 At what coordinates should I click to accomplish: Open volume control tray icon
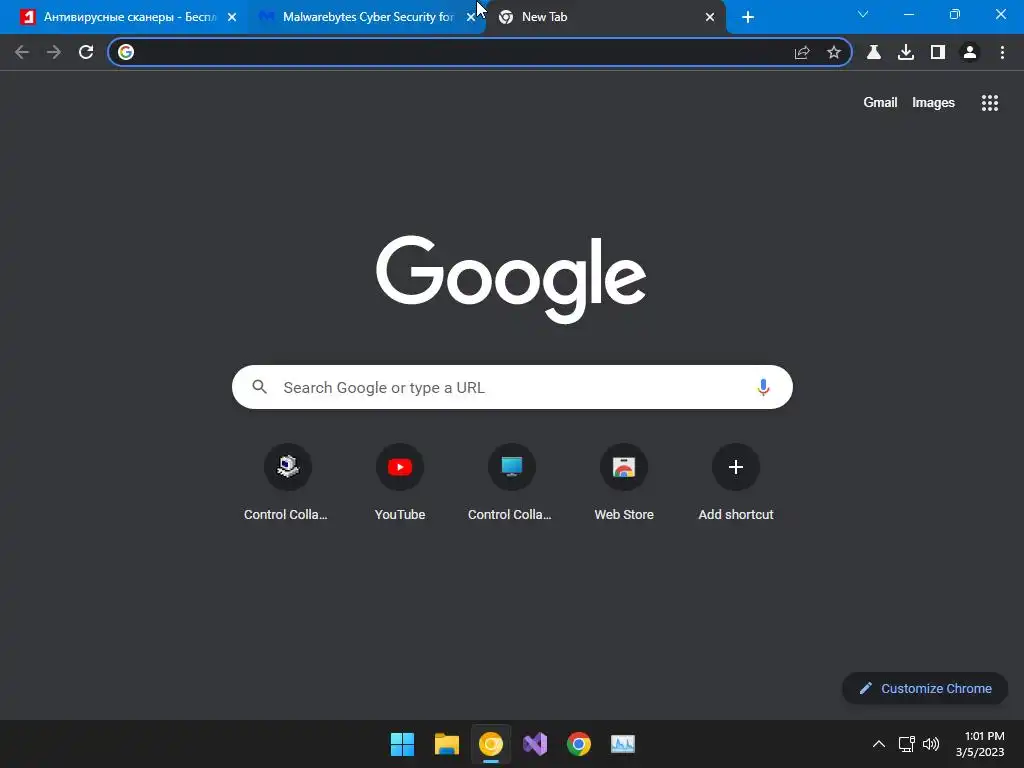(x=931, y=744)
